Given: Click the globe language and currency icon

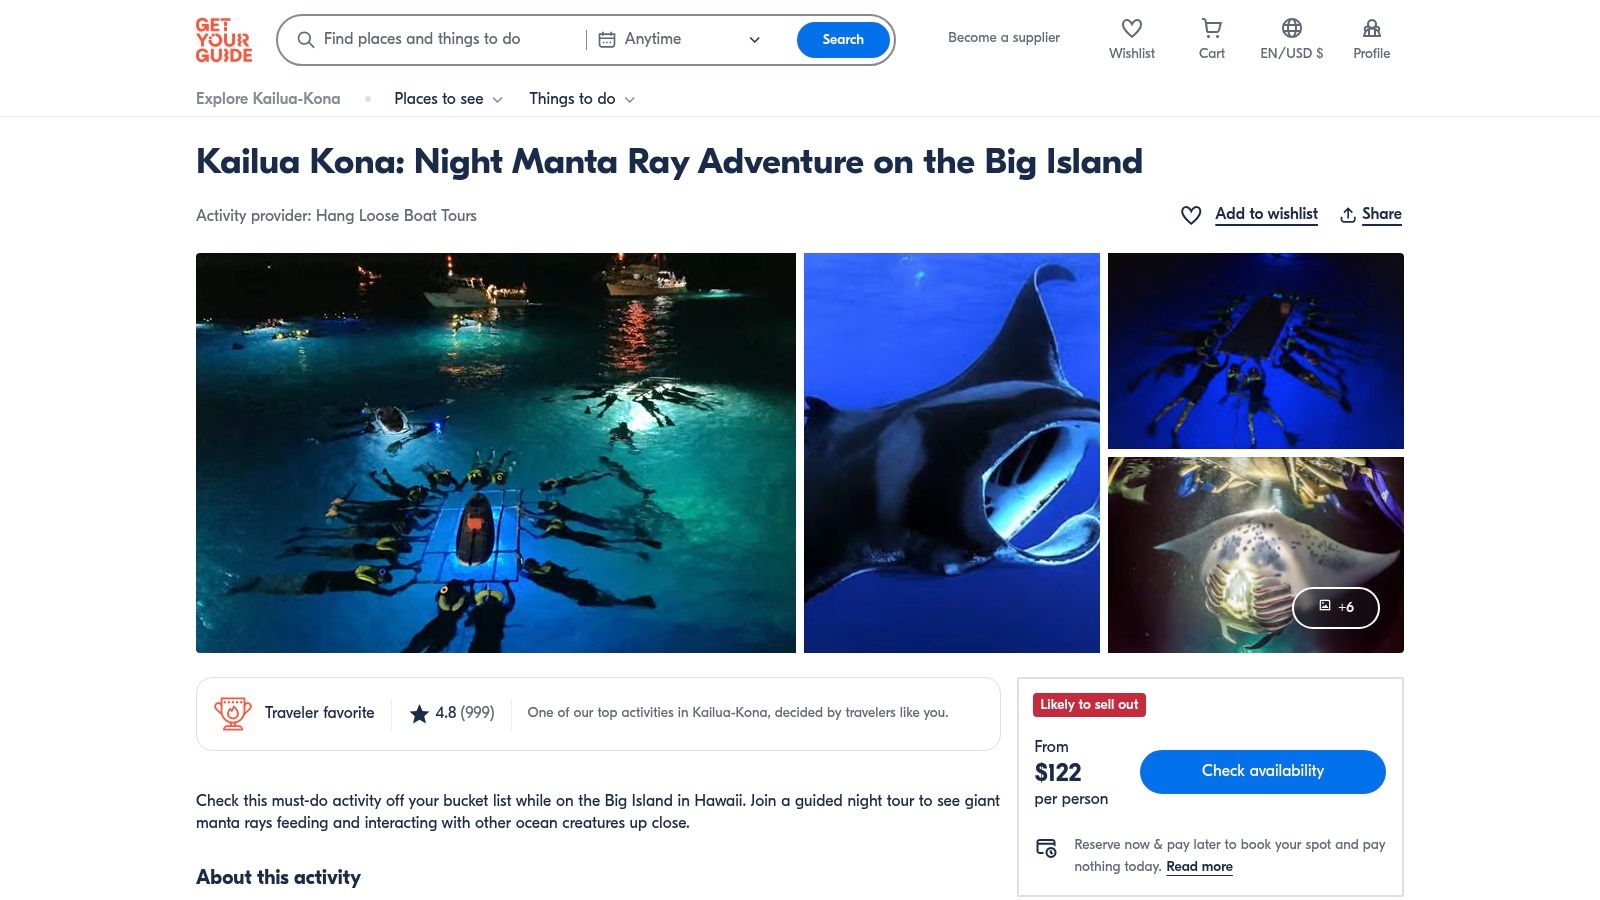Looking at the screenshot, I should [1291, 29].
